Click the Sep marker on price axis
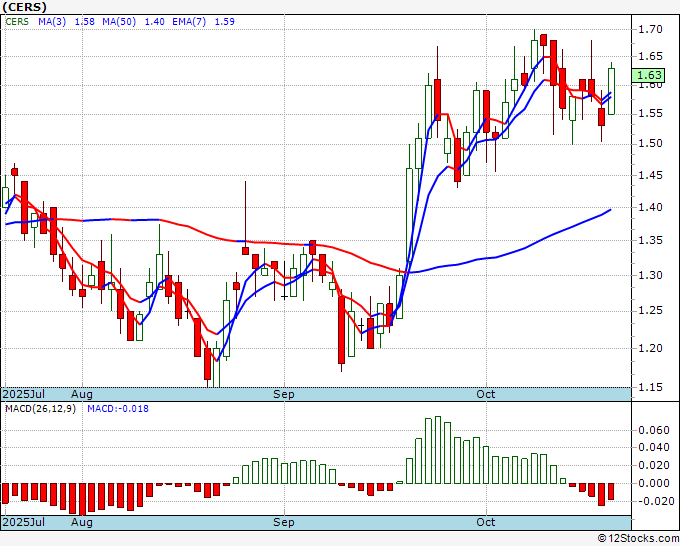This screenshot has height=546, width=680. pos(284,394)
